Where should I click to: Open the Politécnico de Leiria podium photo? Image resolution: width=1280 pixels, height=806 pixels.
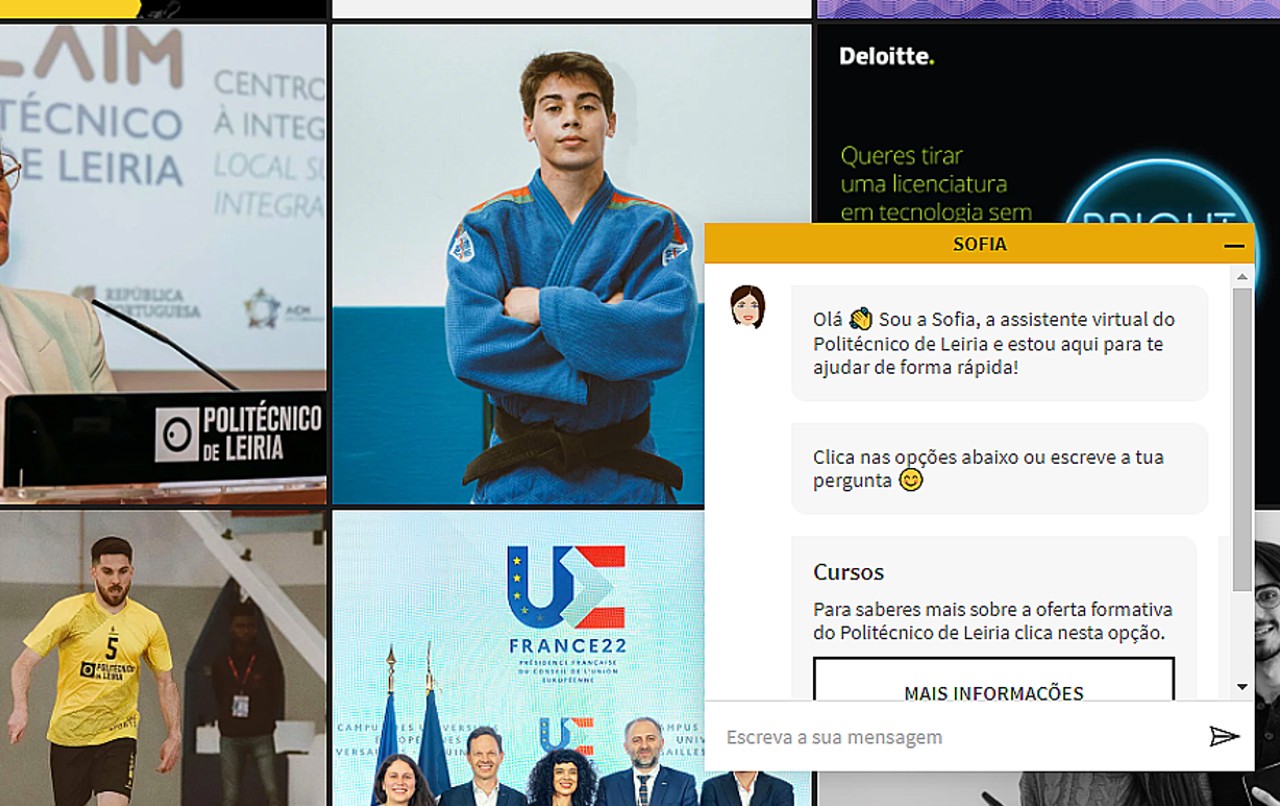click(x=163, y=263)
